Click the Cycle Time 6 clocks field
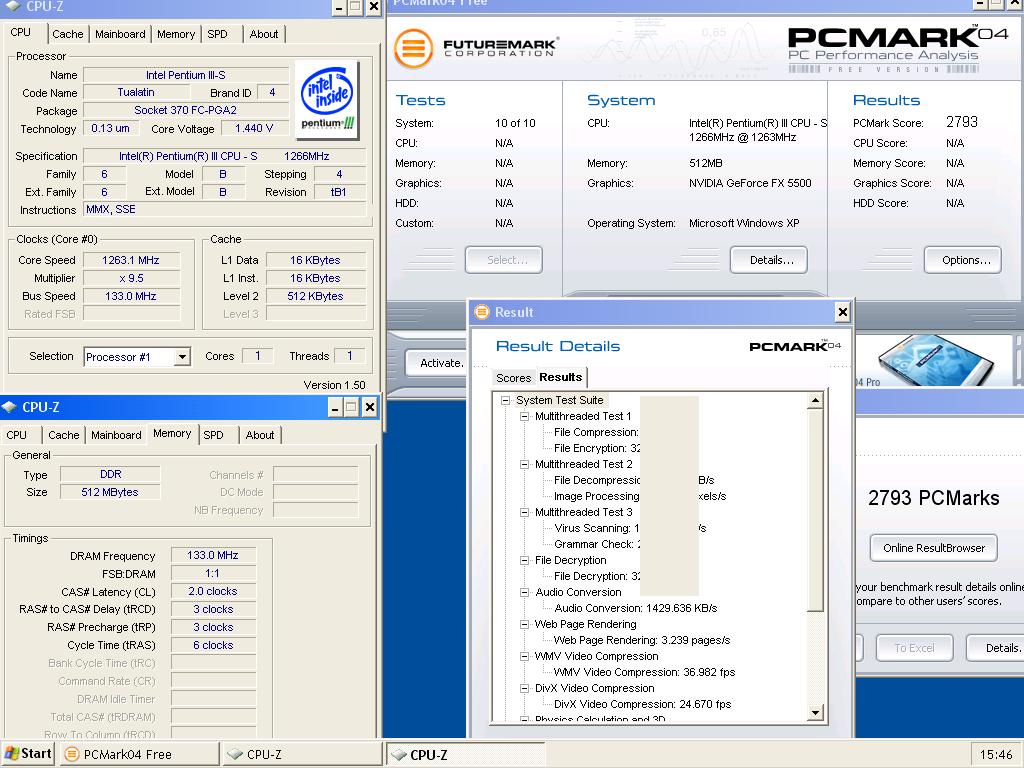The height and width of the screenshot is (768, 1024). point(213,645)
